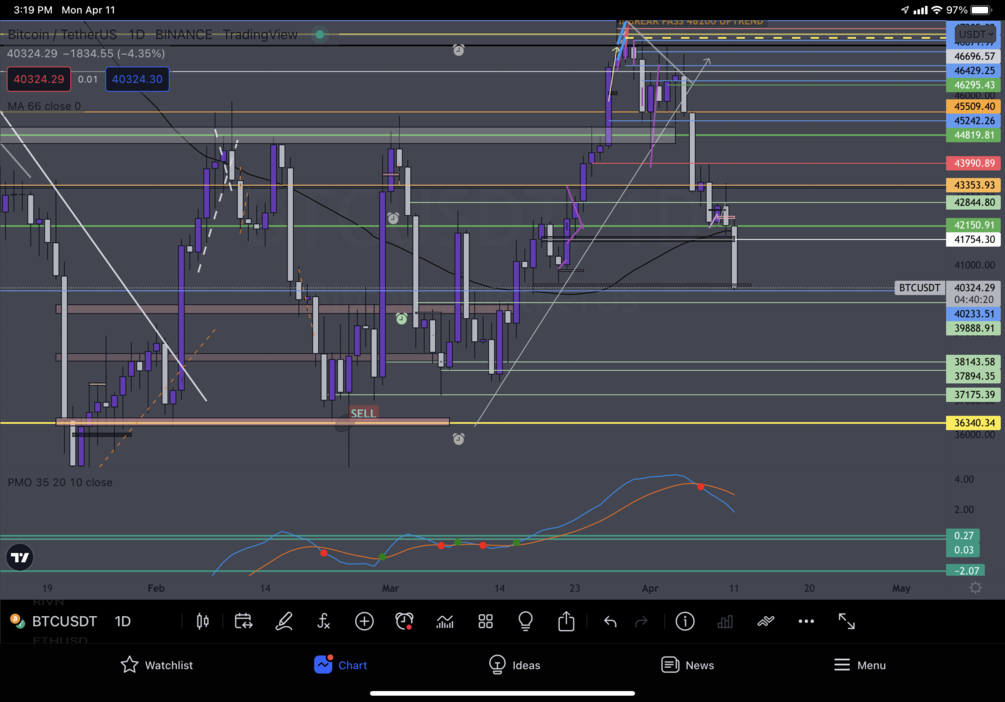Open the trend lines icon in toolbar
This screenshot has height=702, width=1005.
pyautogui.click(x=765, y=621)
